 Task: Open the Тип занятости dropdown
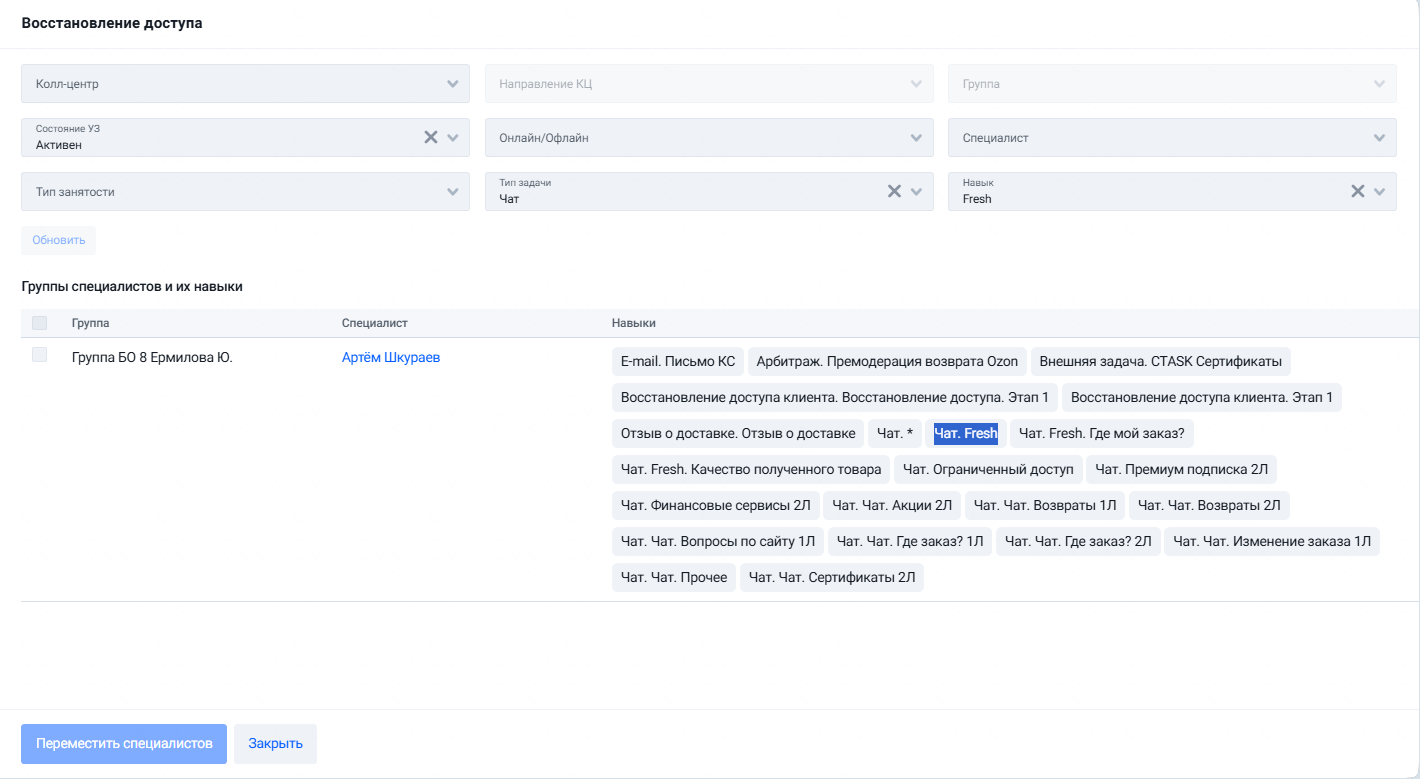click(245, 191)
